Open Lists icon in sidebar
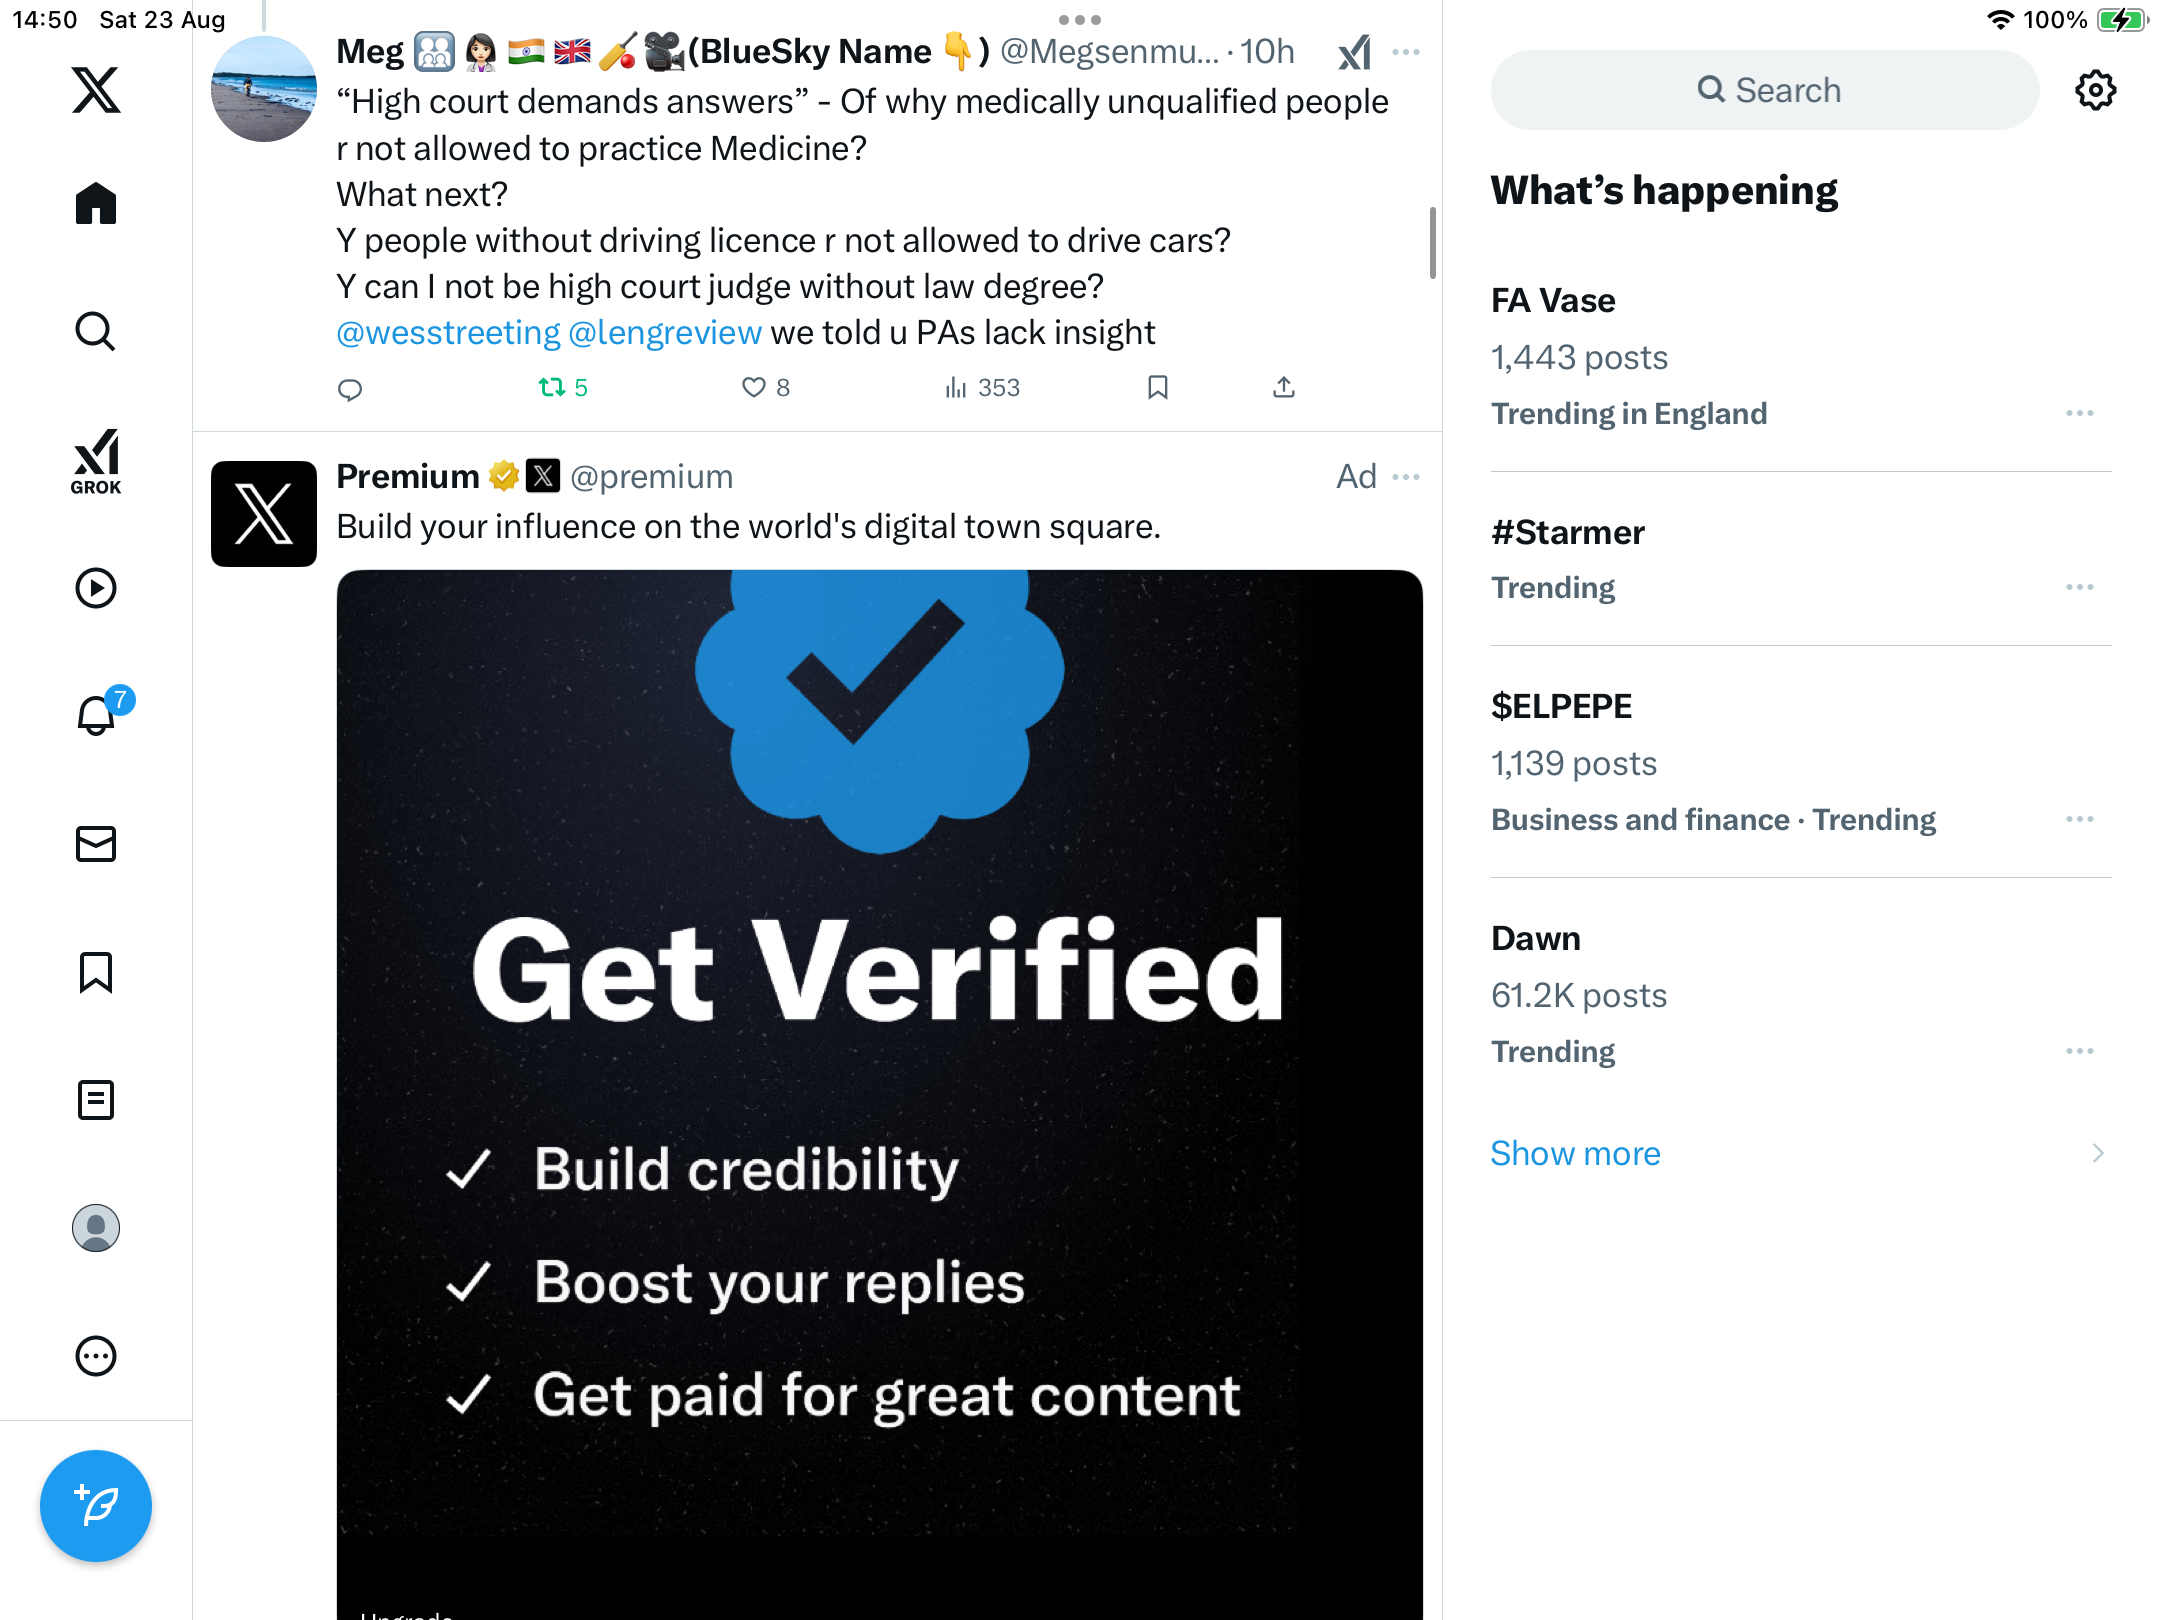The image size is (2160, 1620). (x=96, y=1100)
